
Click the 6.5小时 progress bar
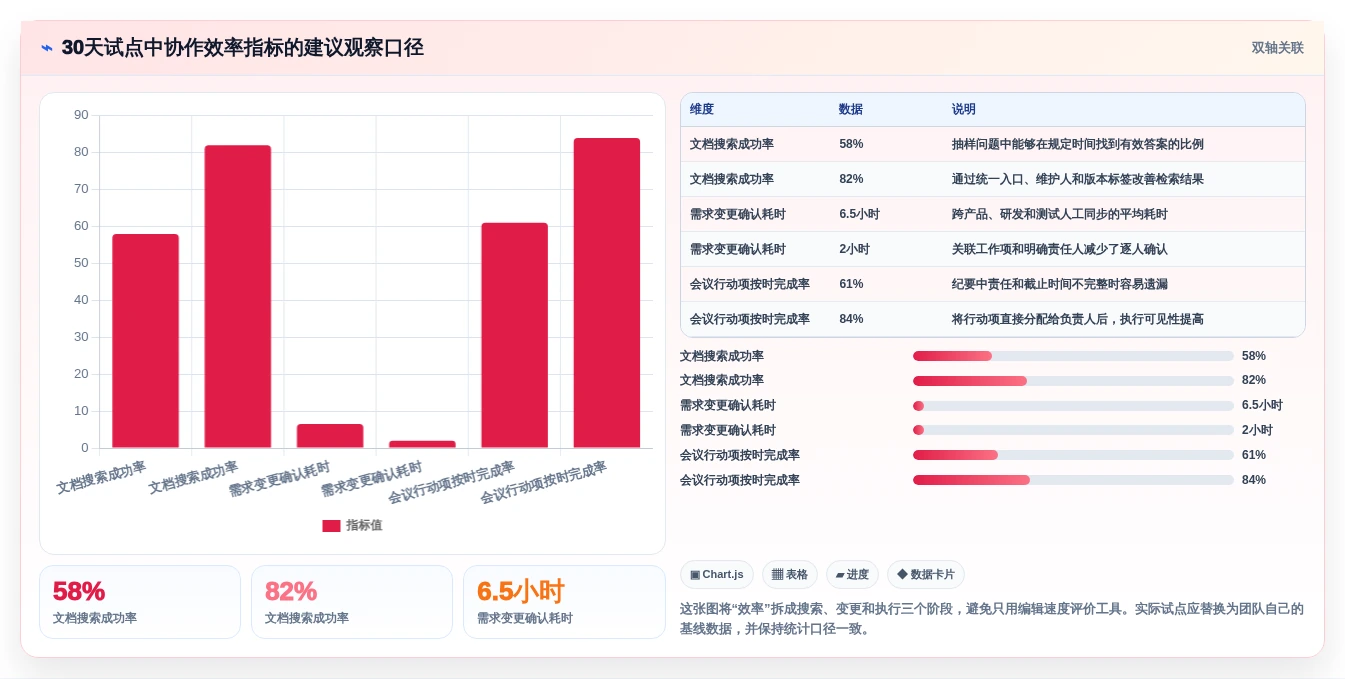(1073, 406)
